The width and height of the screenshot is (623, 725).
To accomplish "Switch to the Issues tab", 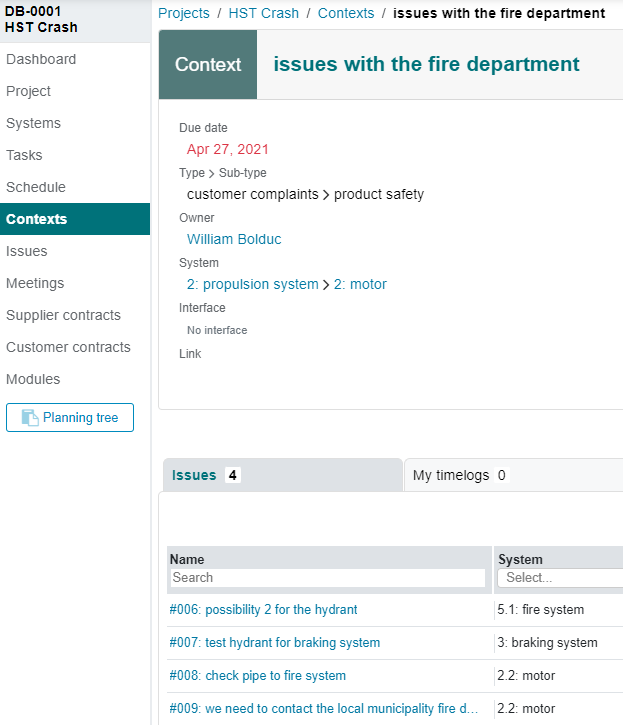I will [283, 475].
